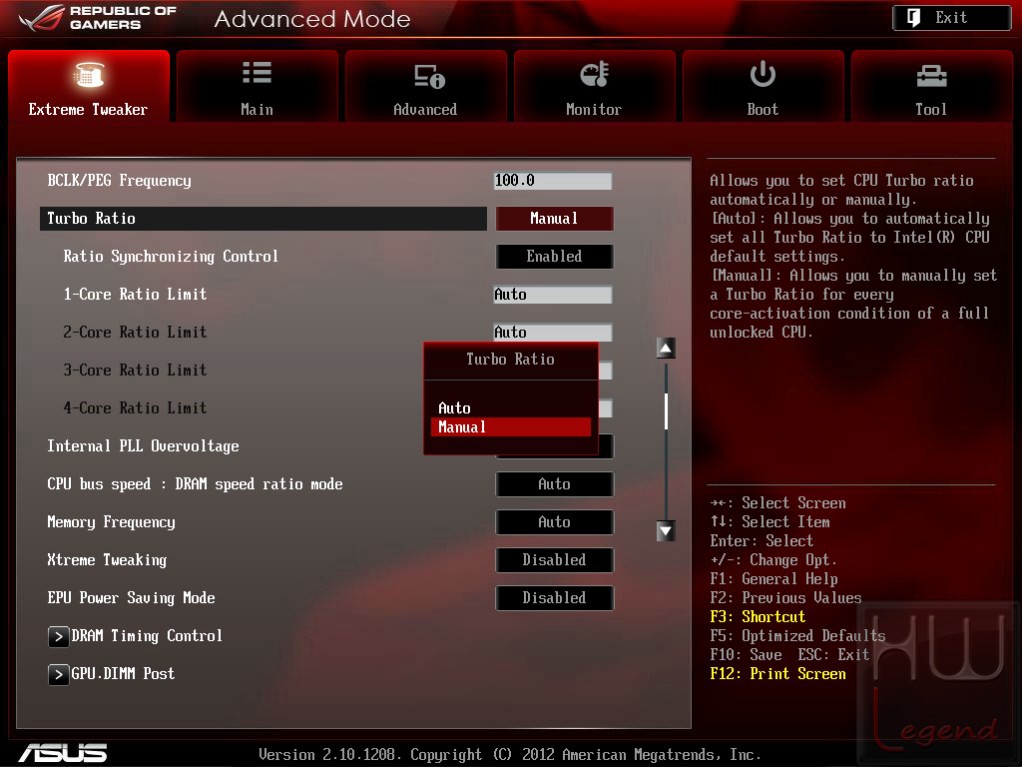Click the Advanced info monitor icon
1022x767 pixels.
[429, 76]
